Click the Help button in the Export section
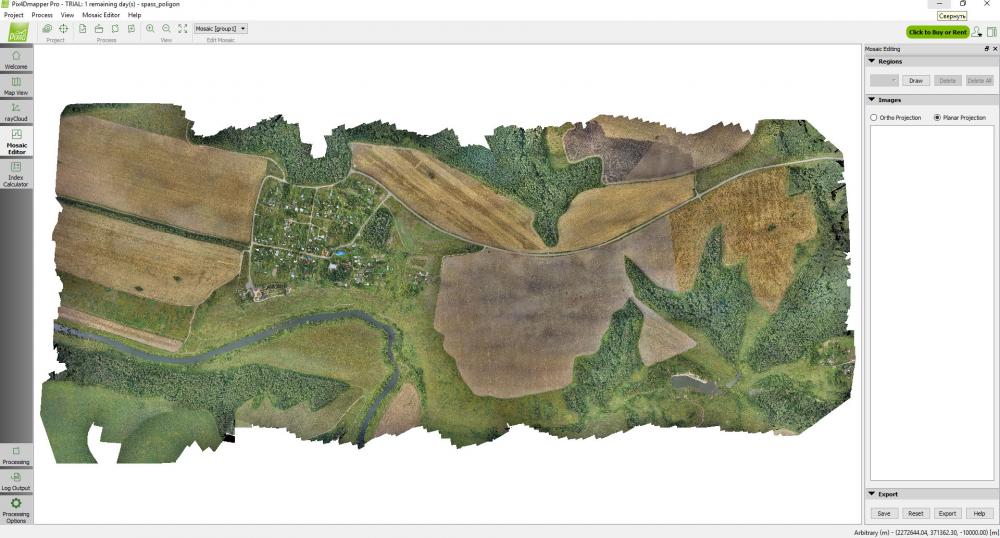 pyautogui.click(x=980, y=513)
